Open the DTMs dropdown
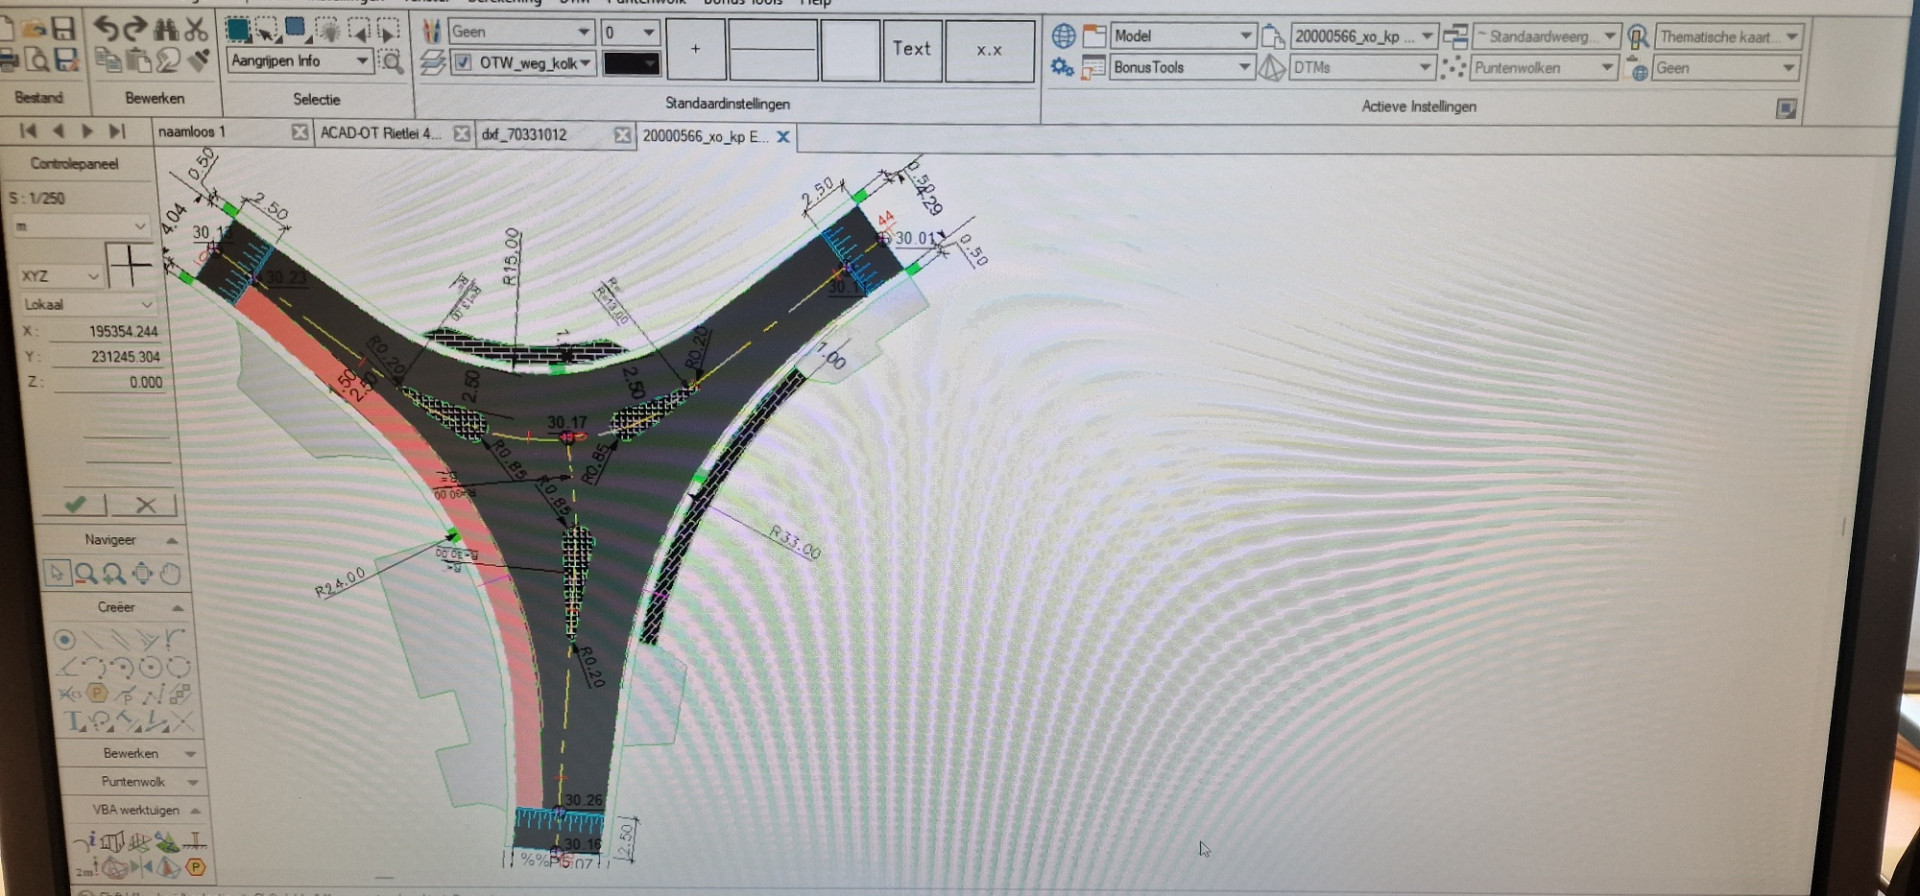This screenshot has height=896, width=1920. tap(1362, 68)
